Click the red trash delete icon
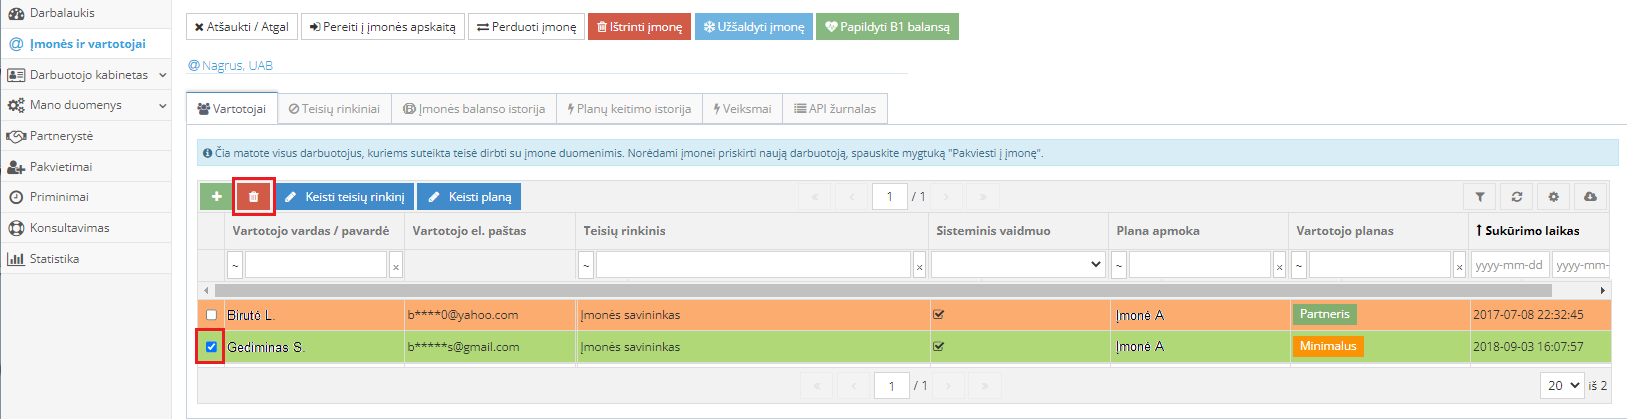Image resolution: width=1627 pixels, height=419 pixels. pos(254,197)
